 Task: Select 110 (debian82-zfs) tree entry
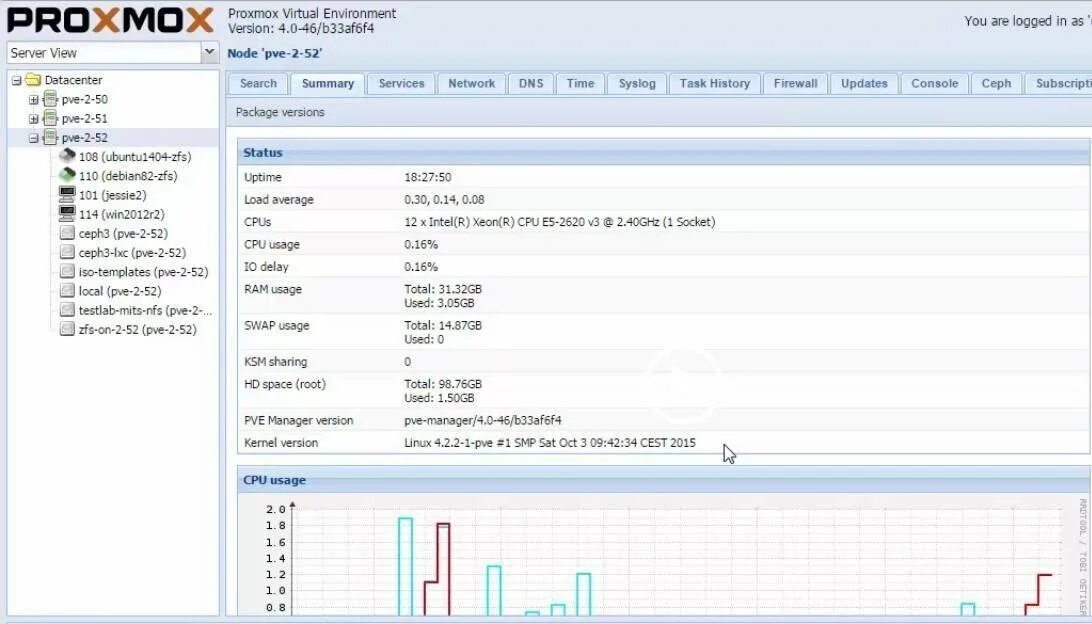point(127,176)
